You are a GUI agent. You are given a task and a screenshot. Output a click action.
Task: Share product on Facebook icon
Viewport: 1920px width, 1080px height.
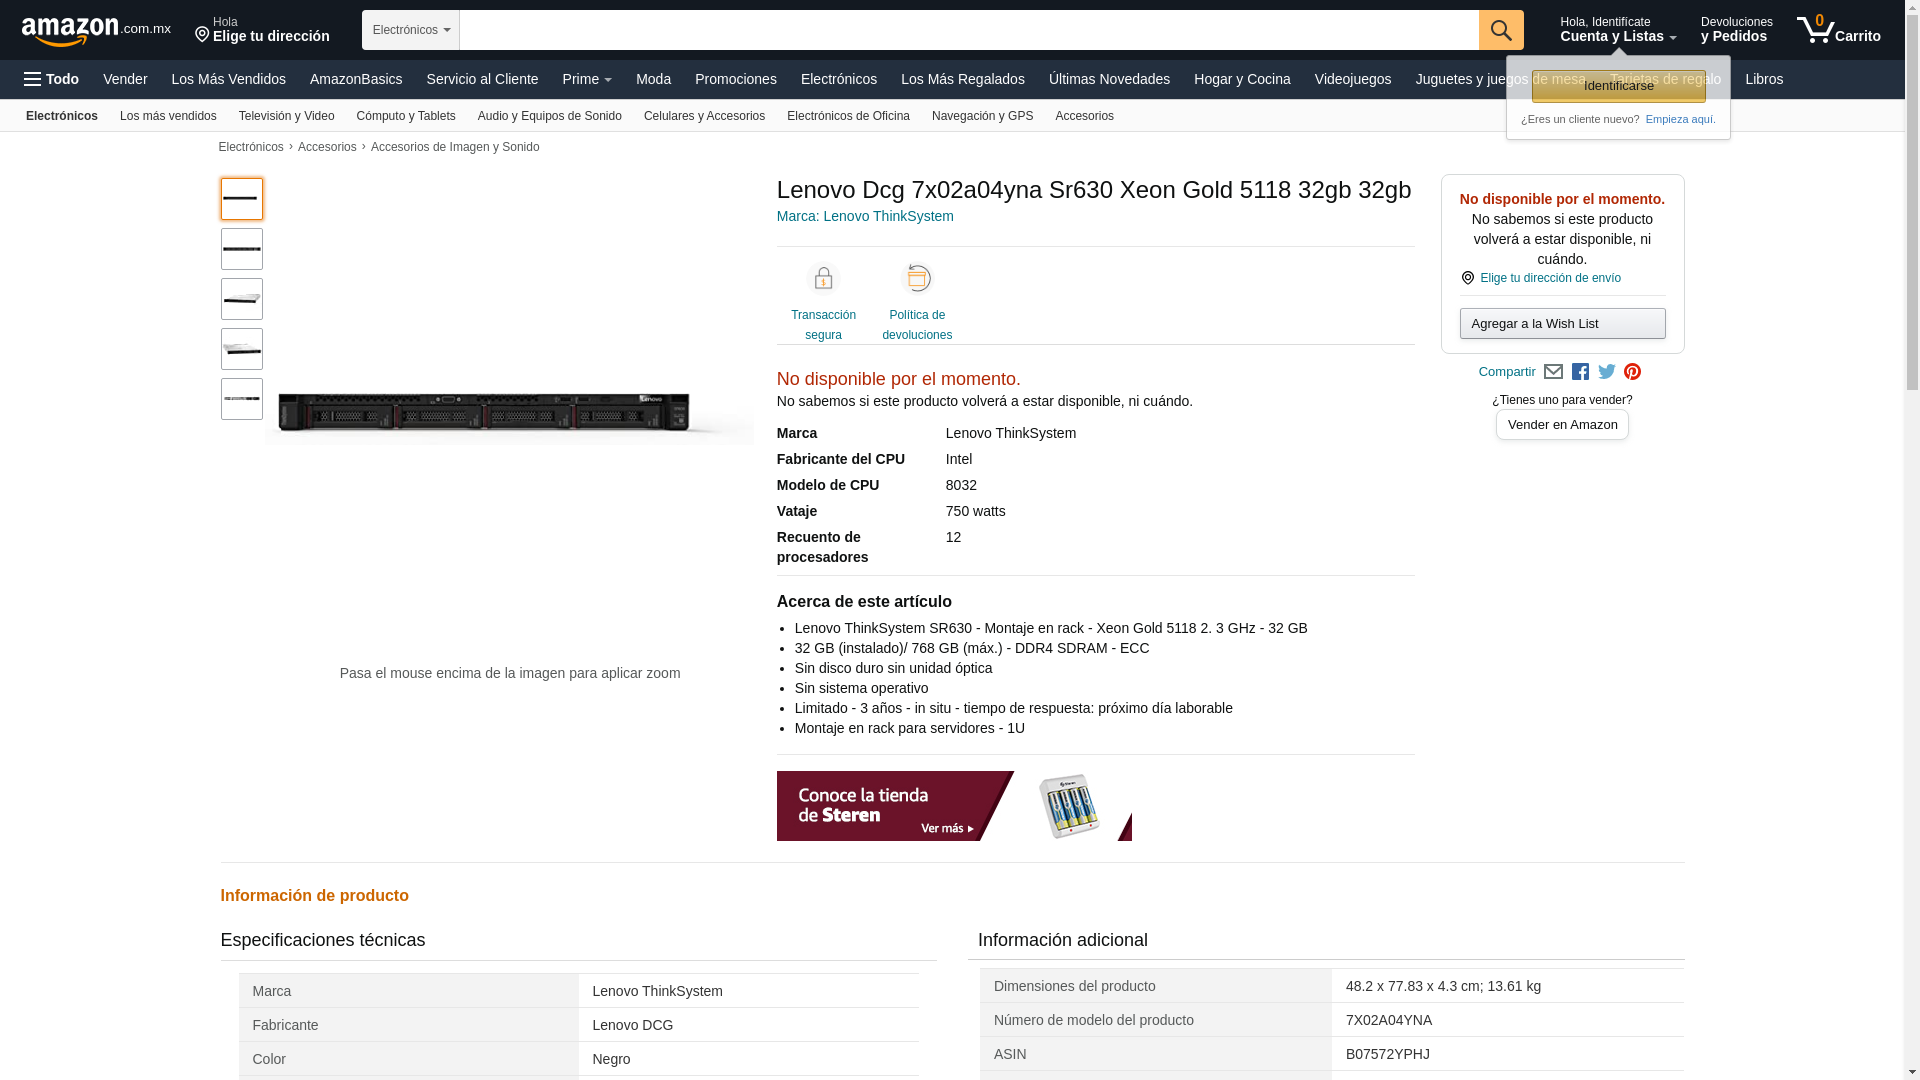point(1580,372)
